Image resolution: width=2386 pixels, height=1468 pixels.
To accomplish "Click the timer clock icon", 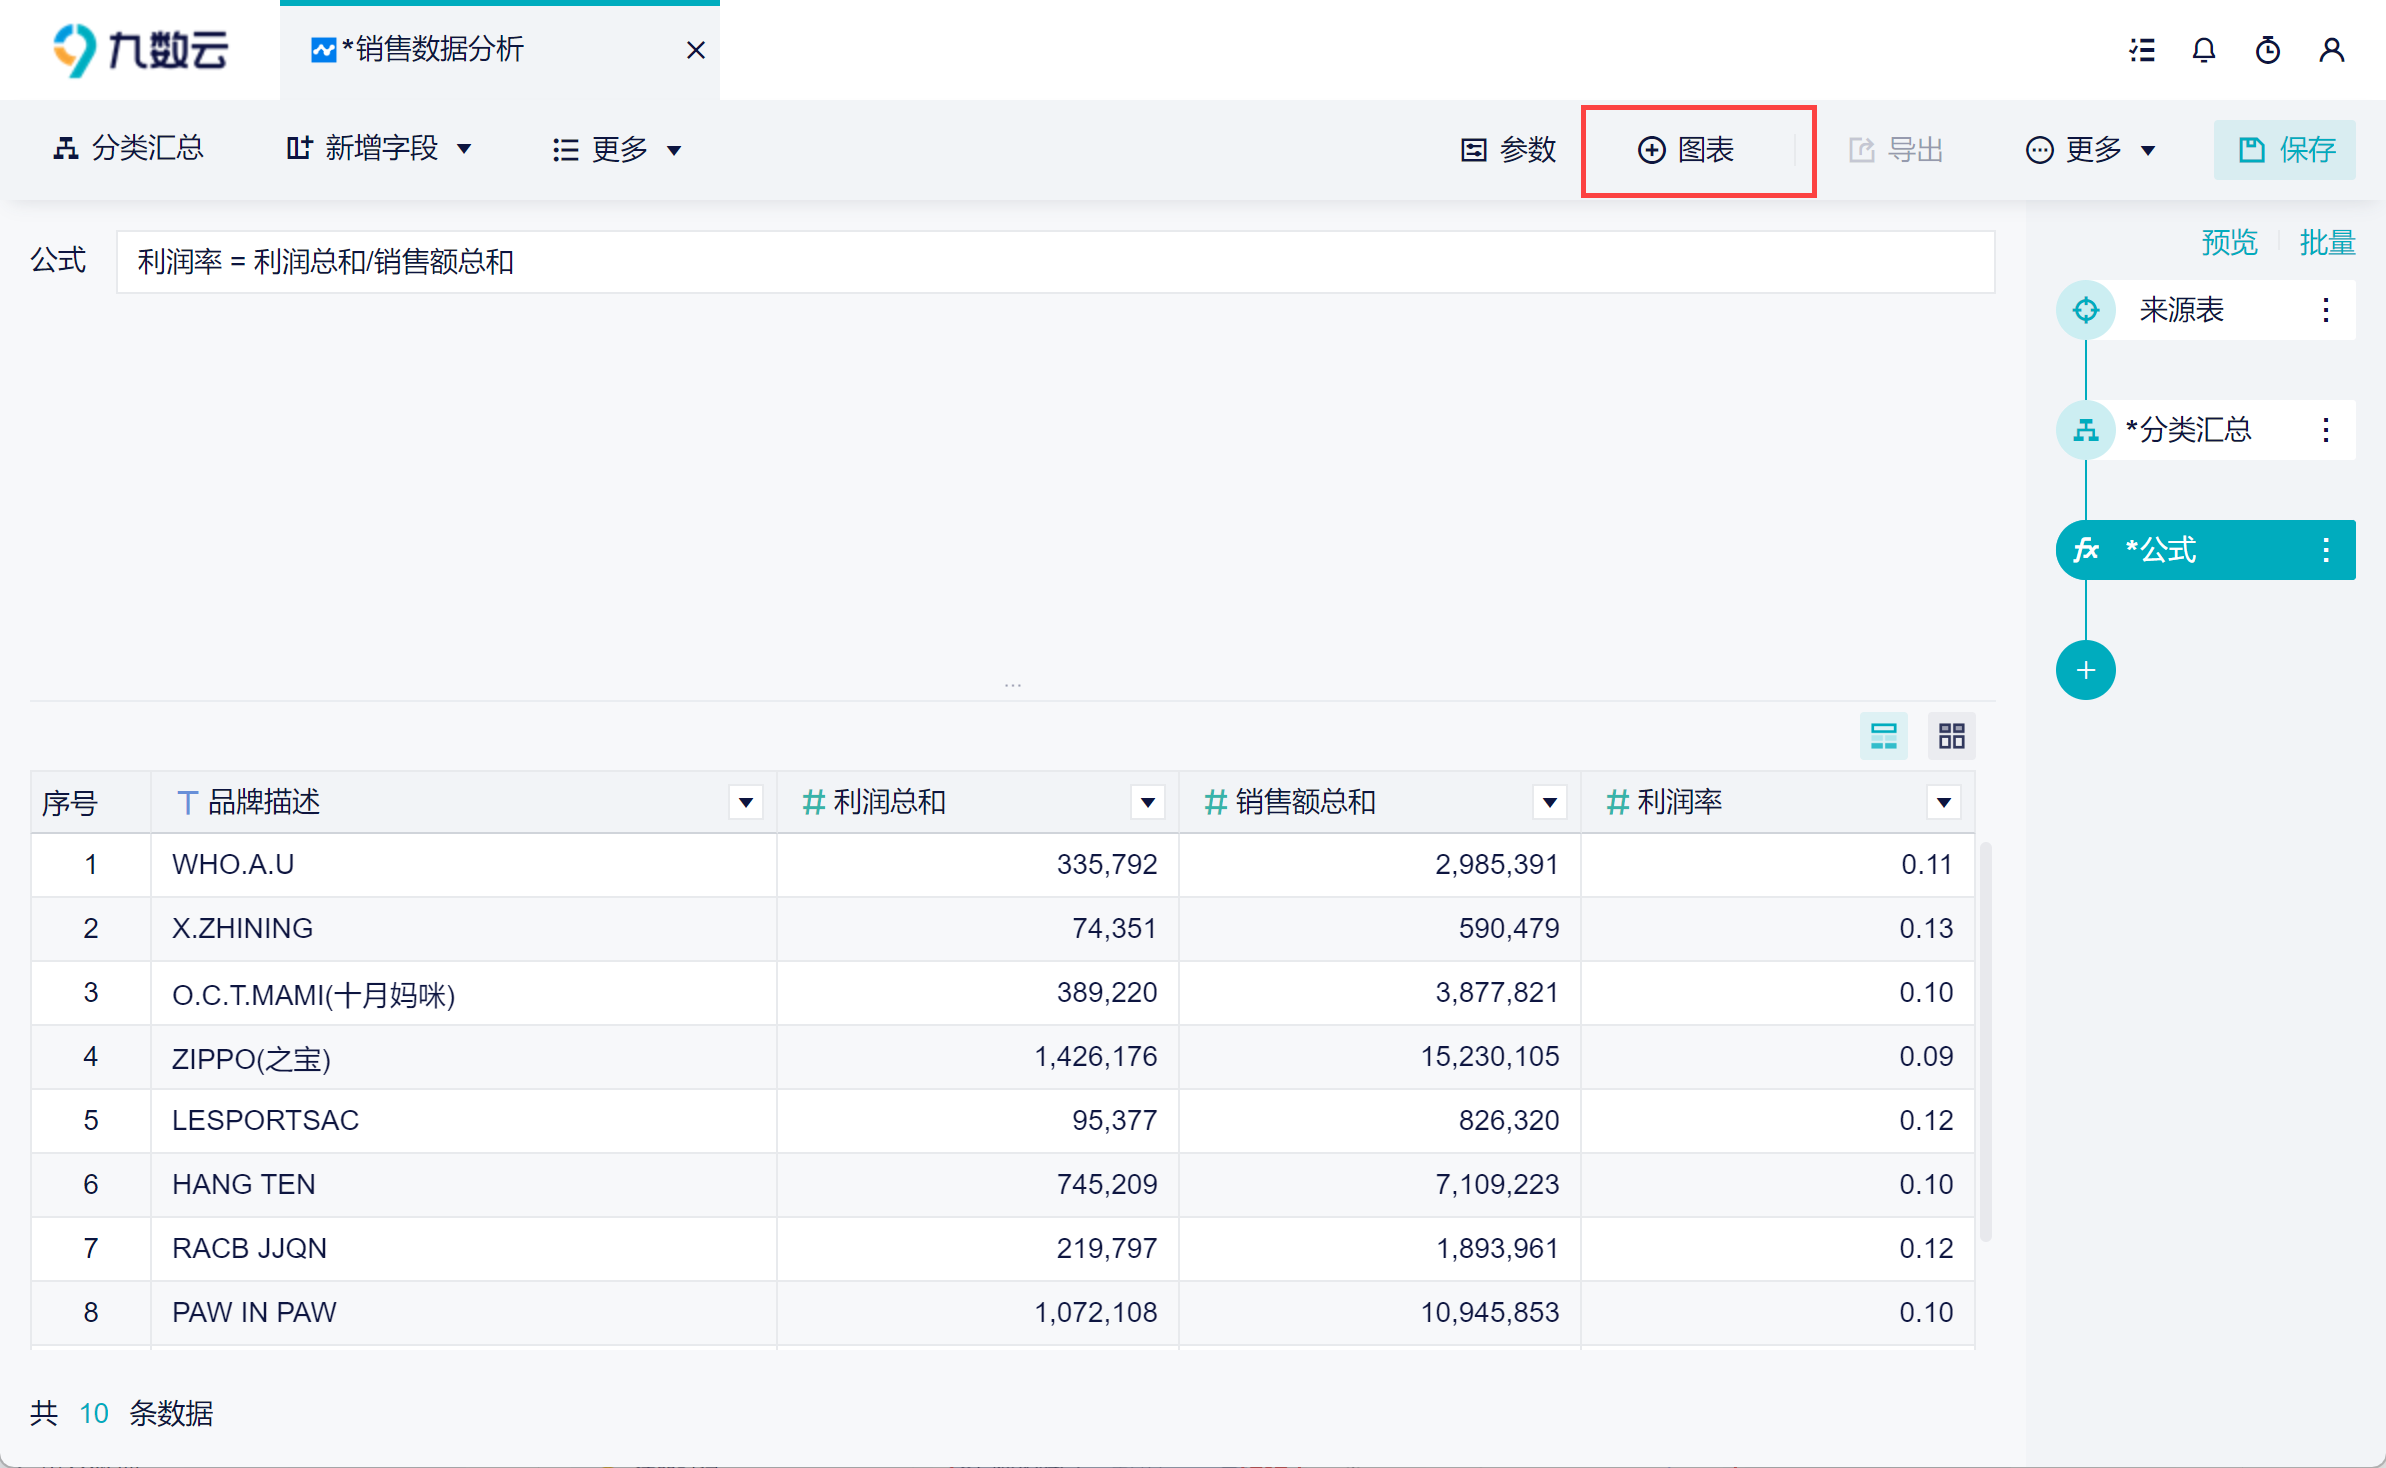I will (2267, 50).
